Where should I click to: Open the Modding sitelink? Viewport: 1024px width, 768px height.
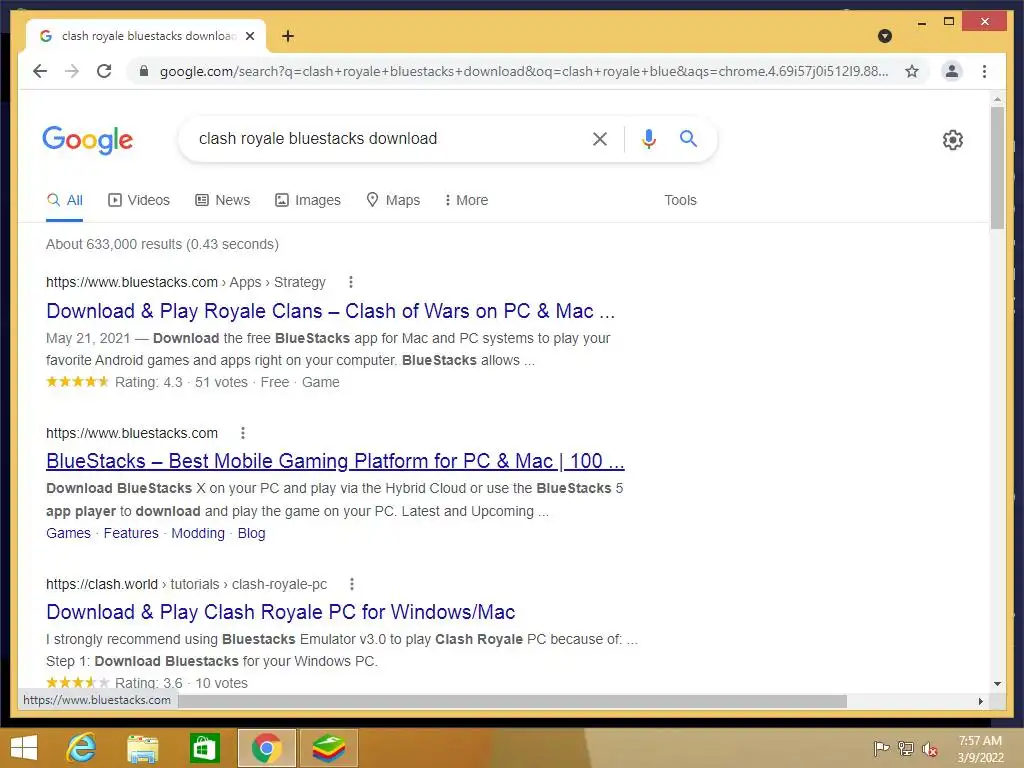(x=198, y=533)
